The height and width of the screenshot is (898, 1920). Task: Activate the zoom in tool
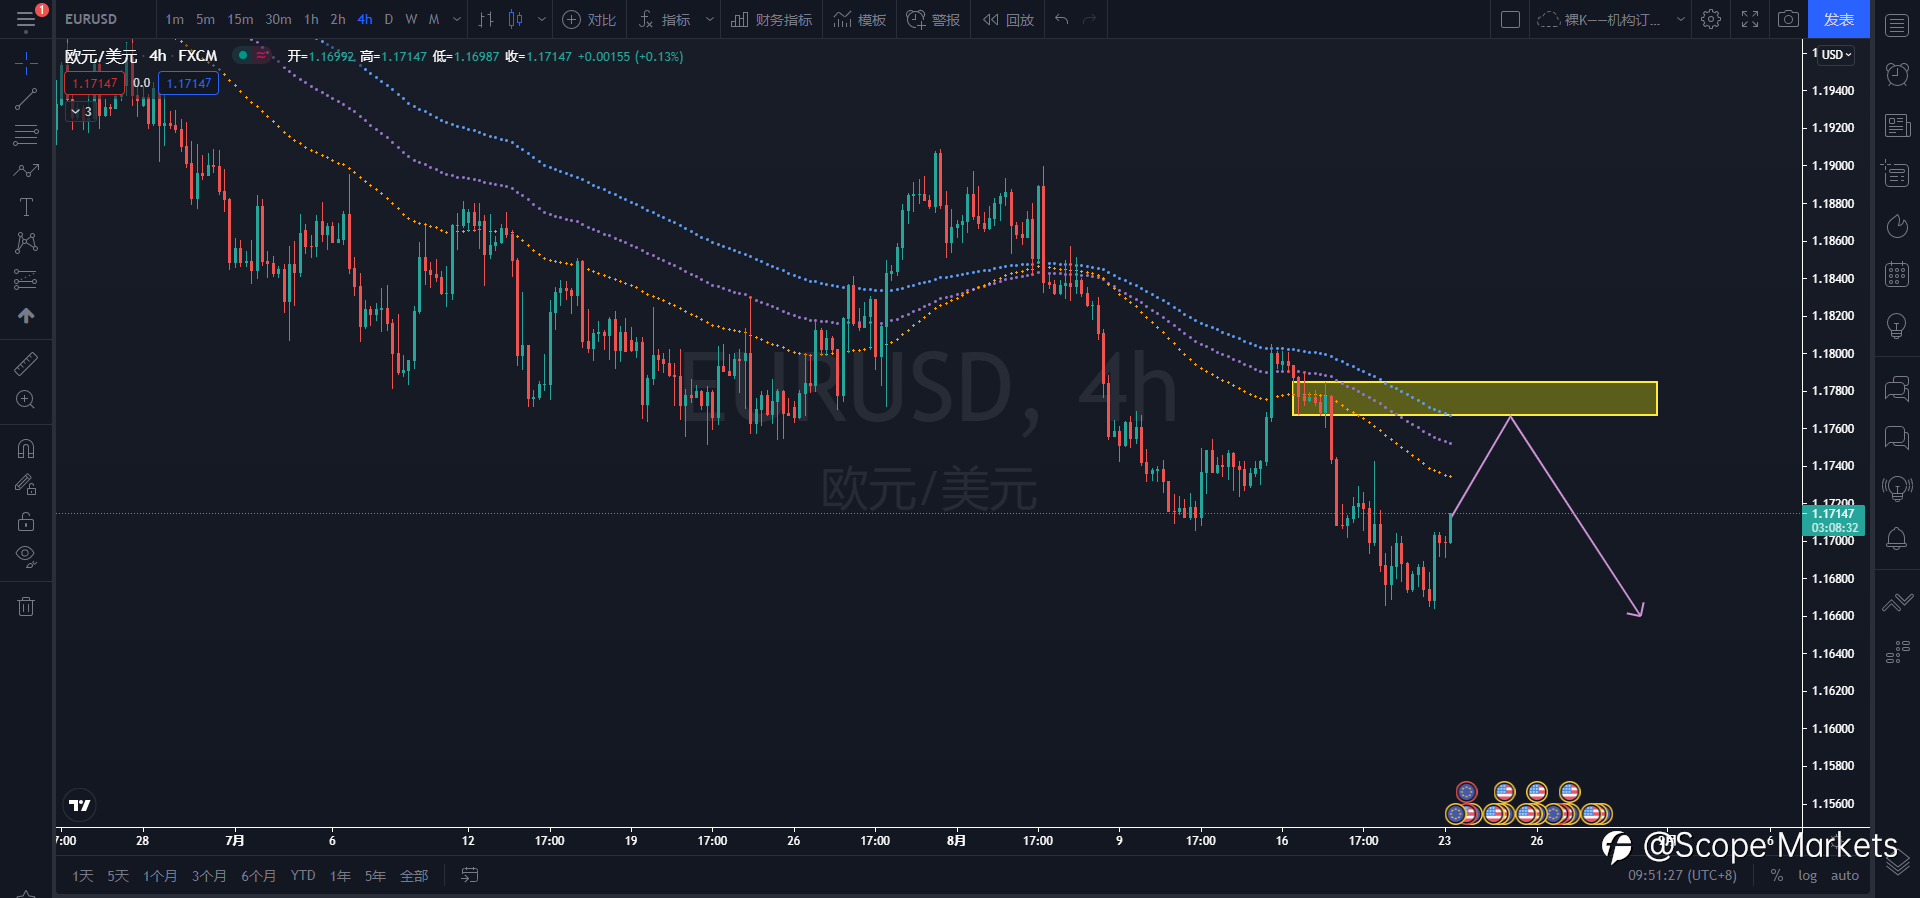(26, 400)
